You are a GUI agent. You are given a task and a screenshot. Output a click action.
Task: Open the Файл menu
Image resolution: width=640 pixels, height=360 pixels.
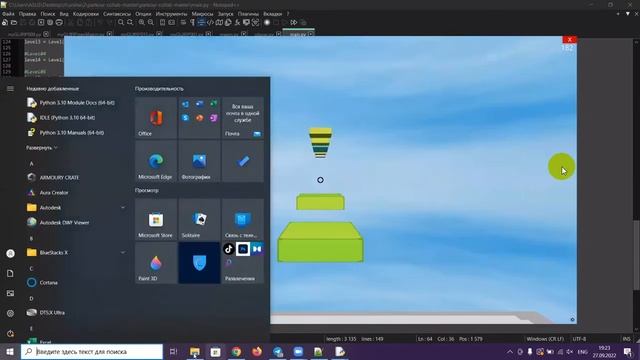coord(8,14)
